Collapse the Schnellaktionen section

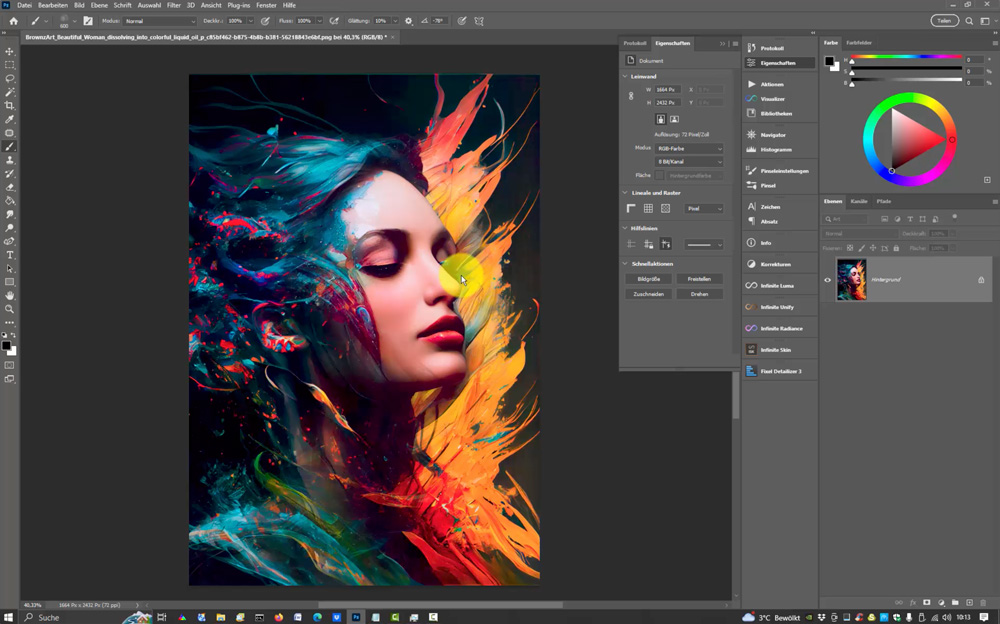(625, 263)
